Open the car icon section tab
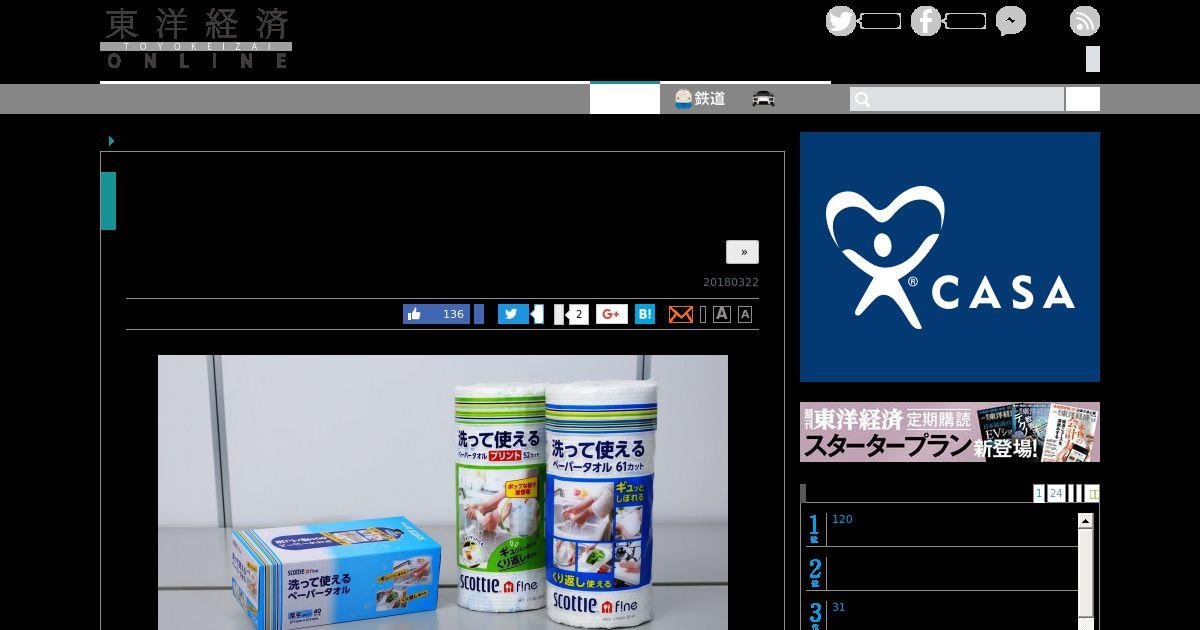 [764, 99]
